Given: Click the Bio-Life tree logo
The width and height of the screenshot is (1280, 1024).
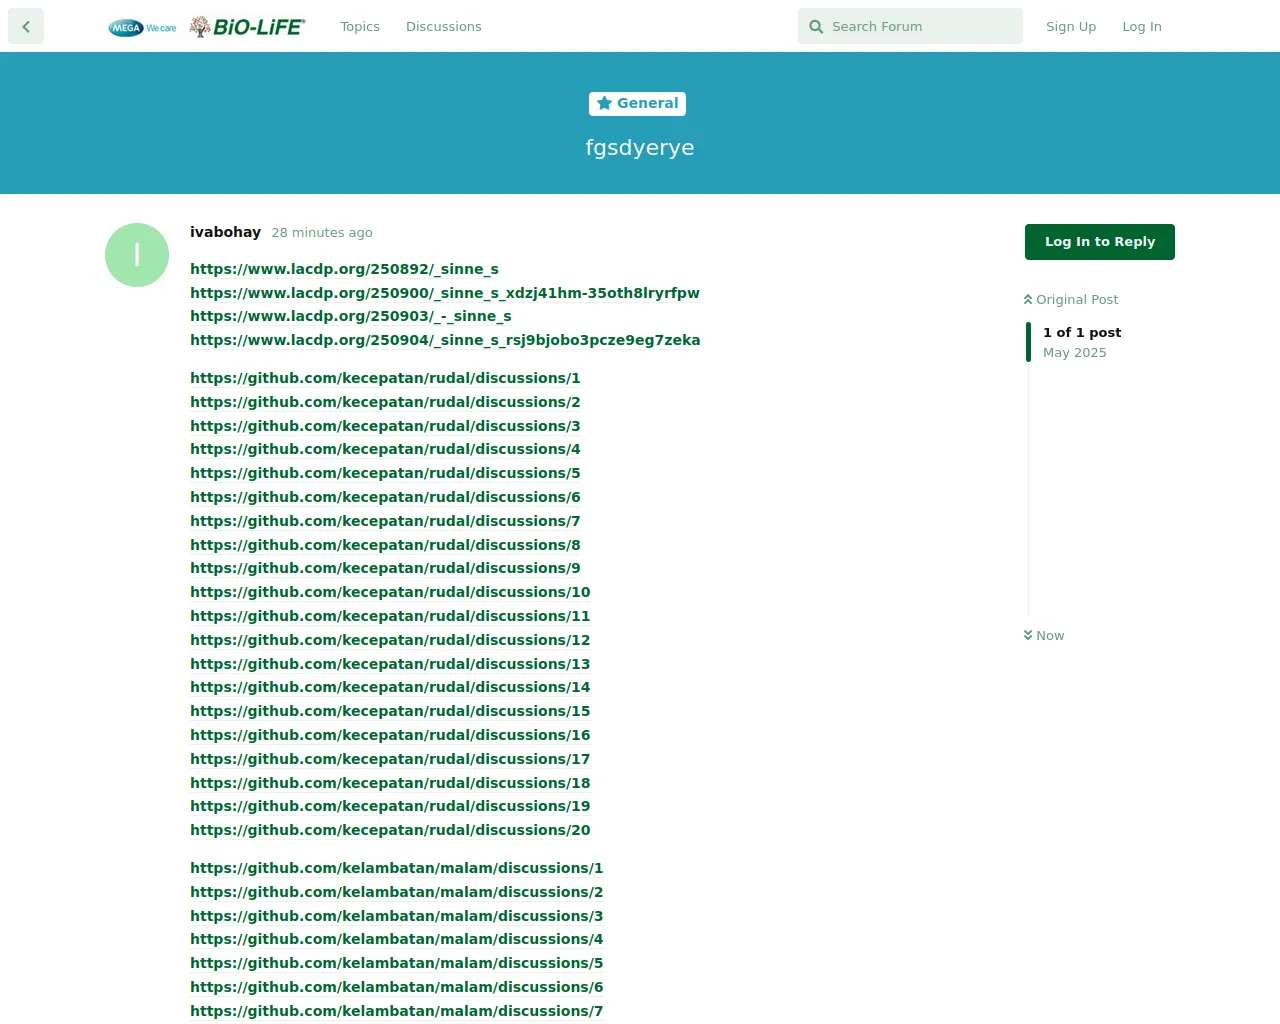Looking at the screenshot, I should pos(247,27).
